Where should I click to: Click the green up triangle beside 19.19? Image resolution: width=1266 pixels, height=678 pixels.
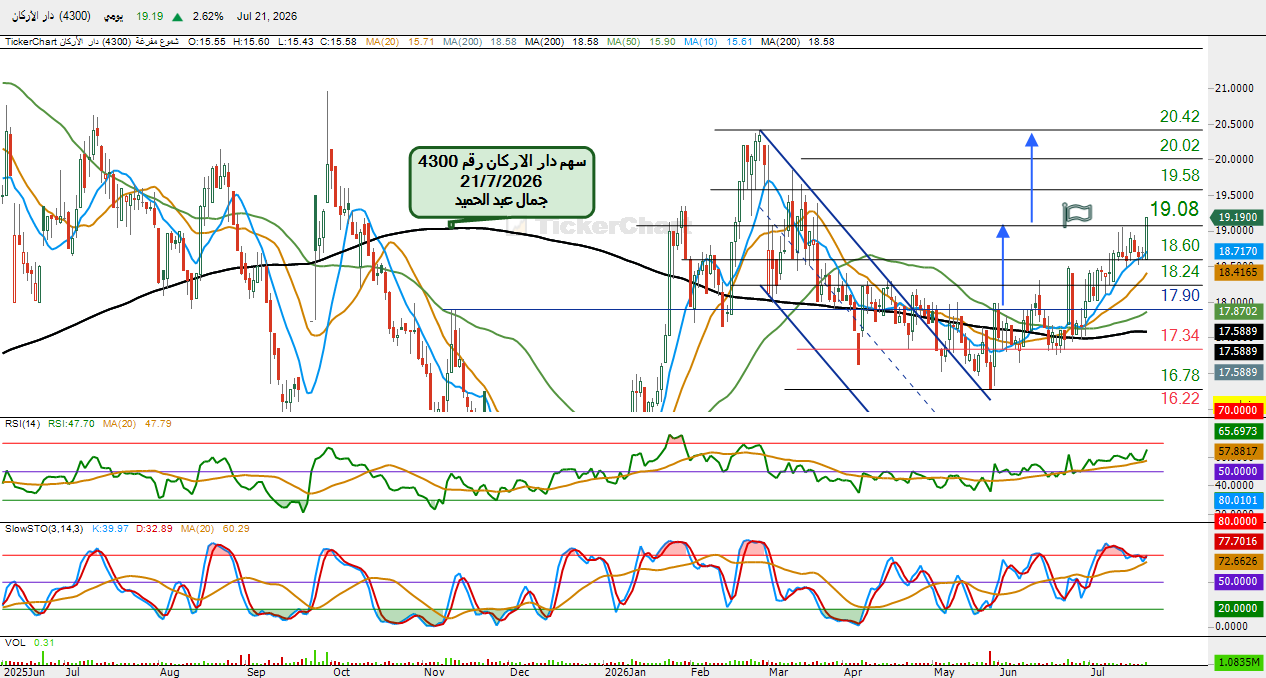click(177, 17)
